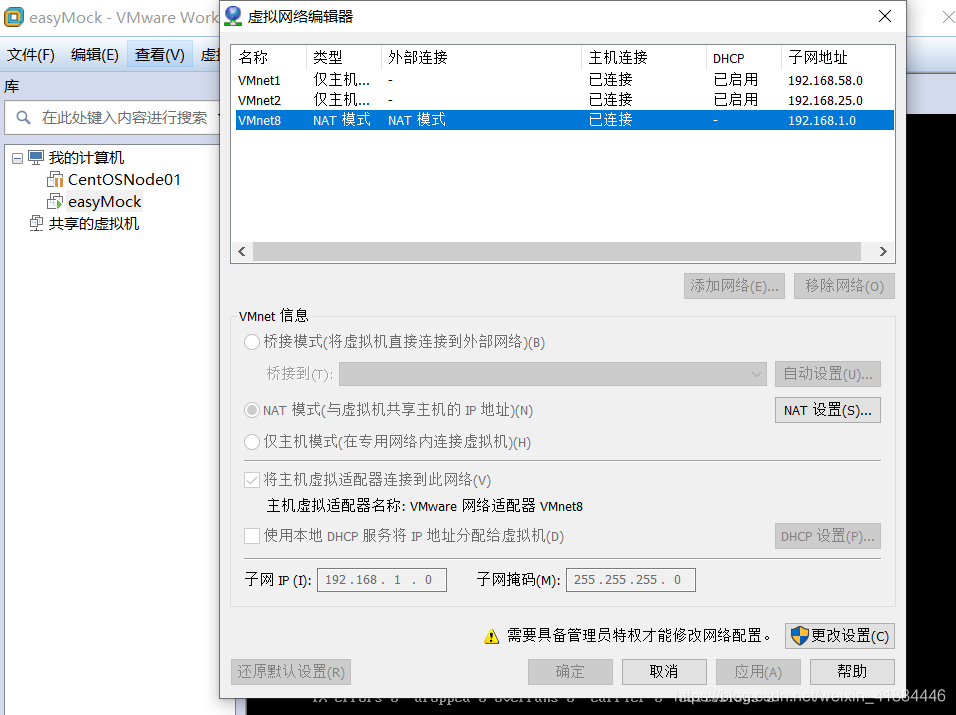Click subnet address 192.168.25.0 cell

pos(826,101)
